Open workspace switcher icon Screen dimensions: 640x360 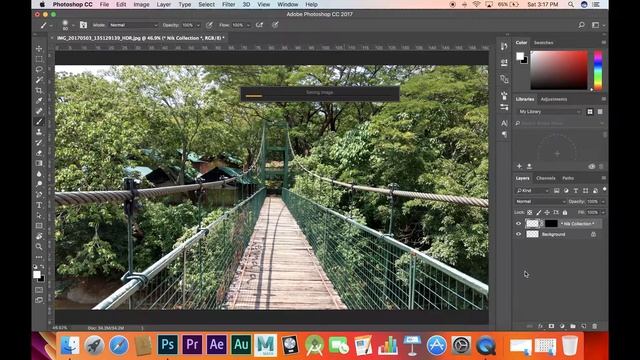(x=596, y=25)
